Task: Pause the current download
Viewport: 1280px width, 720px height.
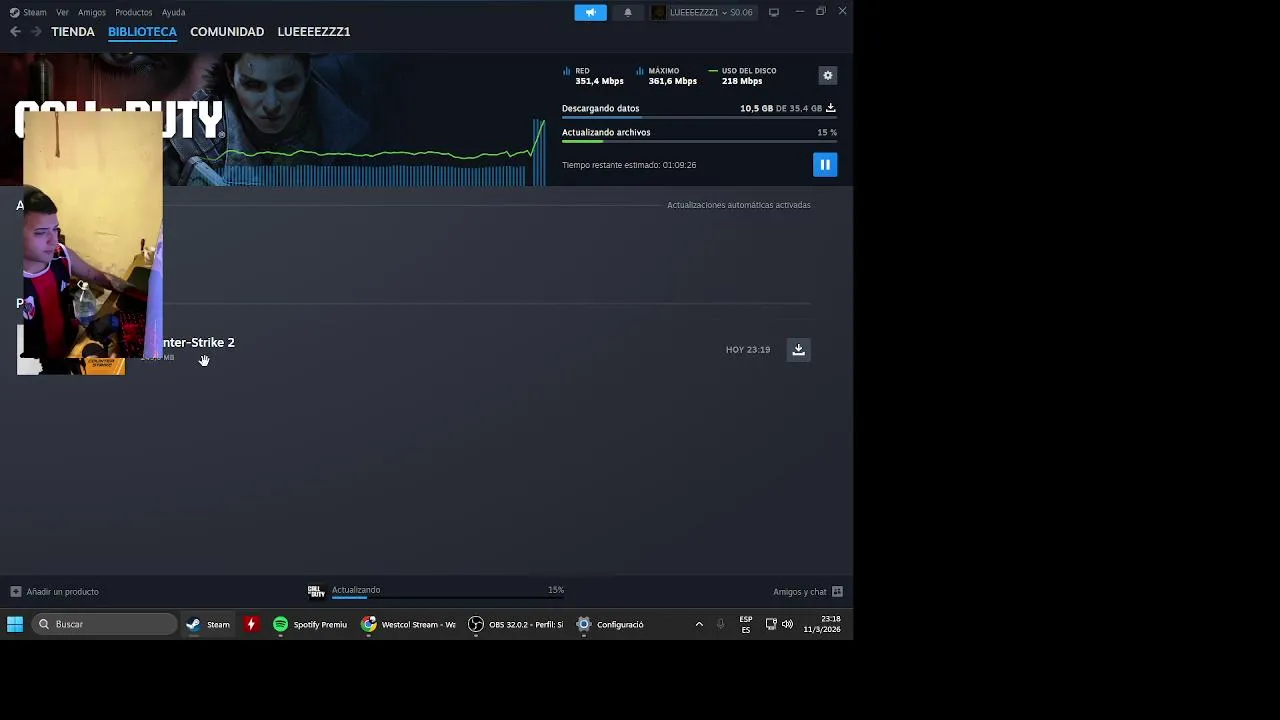Action: click(825, 165)
